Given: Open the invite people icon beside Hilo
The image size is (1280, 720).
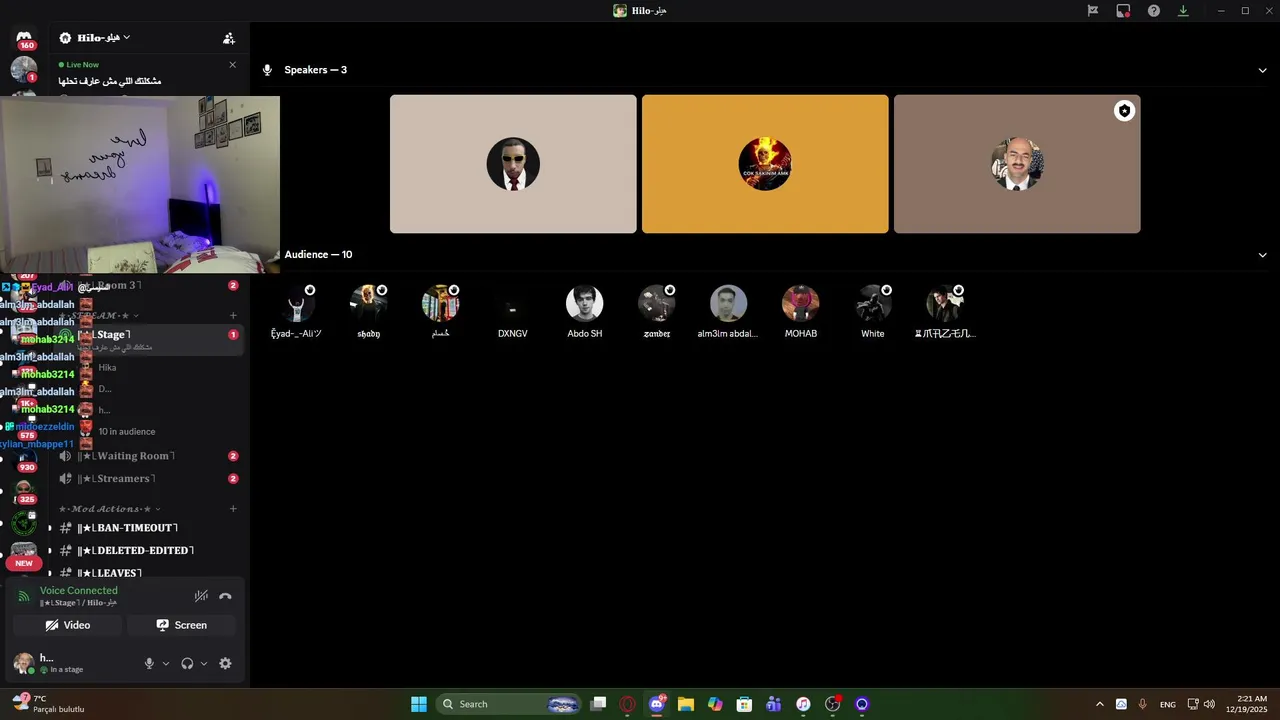Looking at the screenshot, I should click(x=229, y=38).
